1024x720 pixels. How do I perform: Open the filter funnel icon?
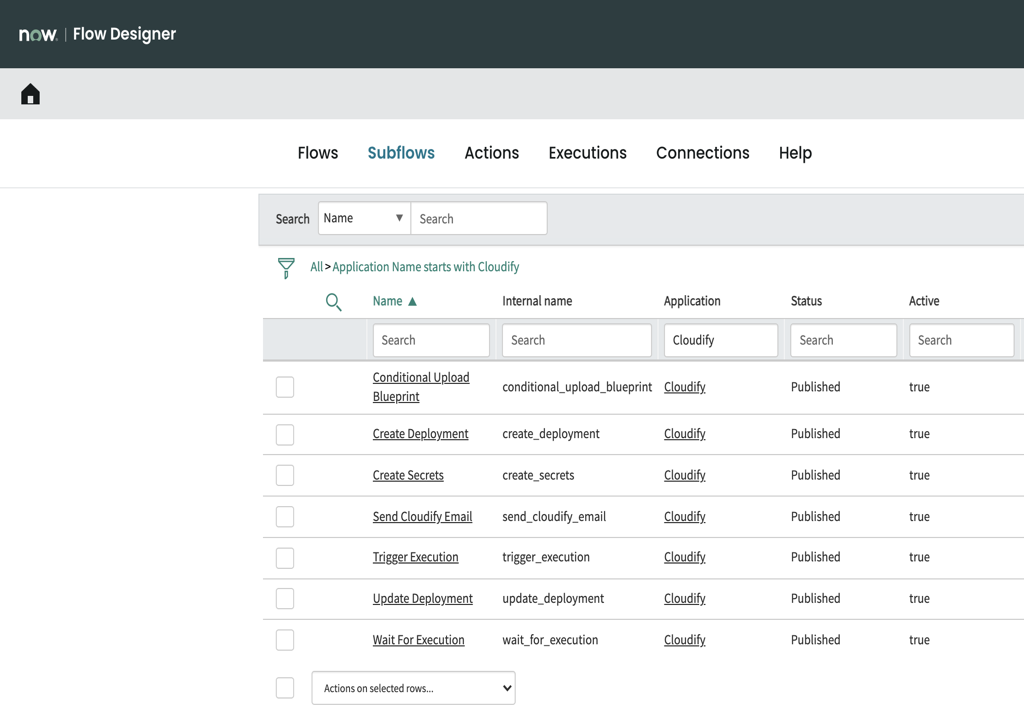click(x=286, y=268)
